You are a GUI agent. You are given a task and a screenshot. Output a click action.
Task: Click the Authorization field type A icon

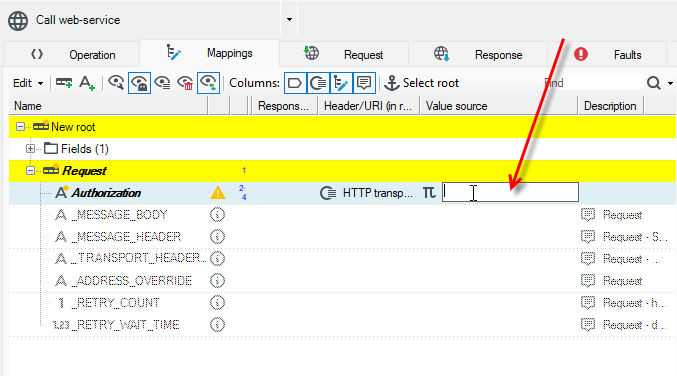[x=62, y=192]
